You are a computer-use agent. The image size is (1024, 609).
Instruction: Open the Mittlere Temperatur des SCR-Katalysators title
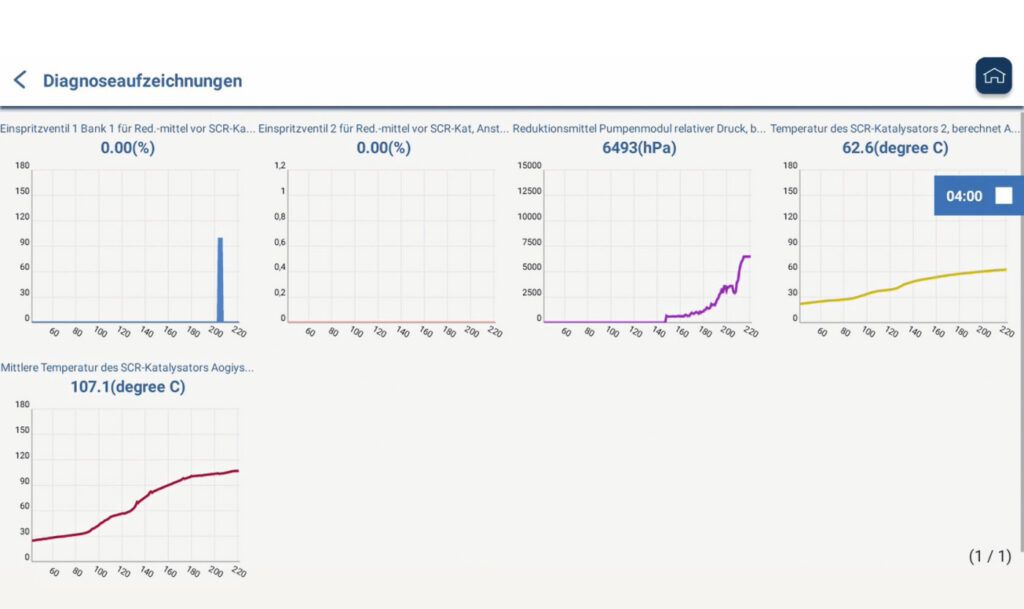(x=127, y=367)
